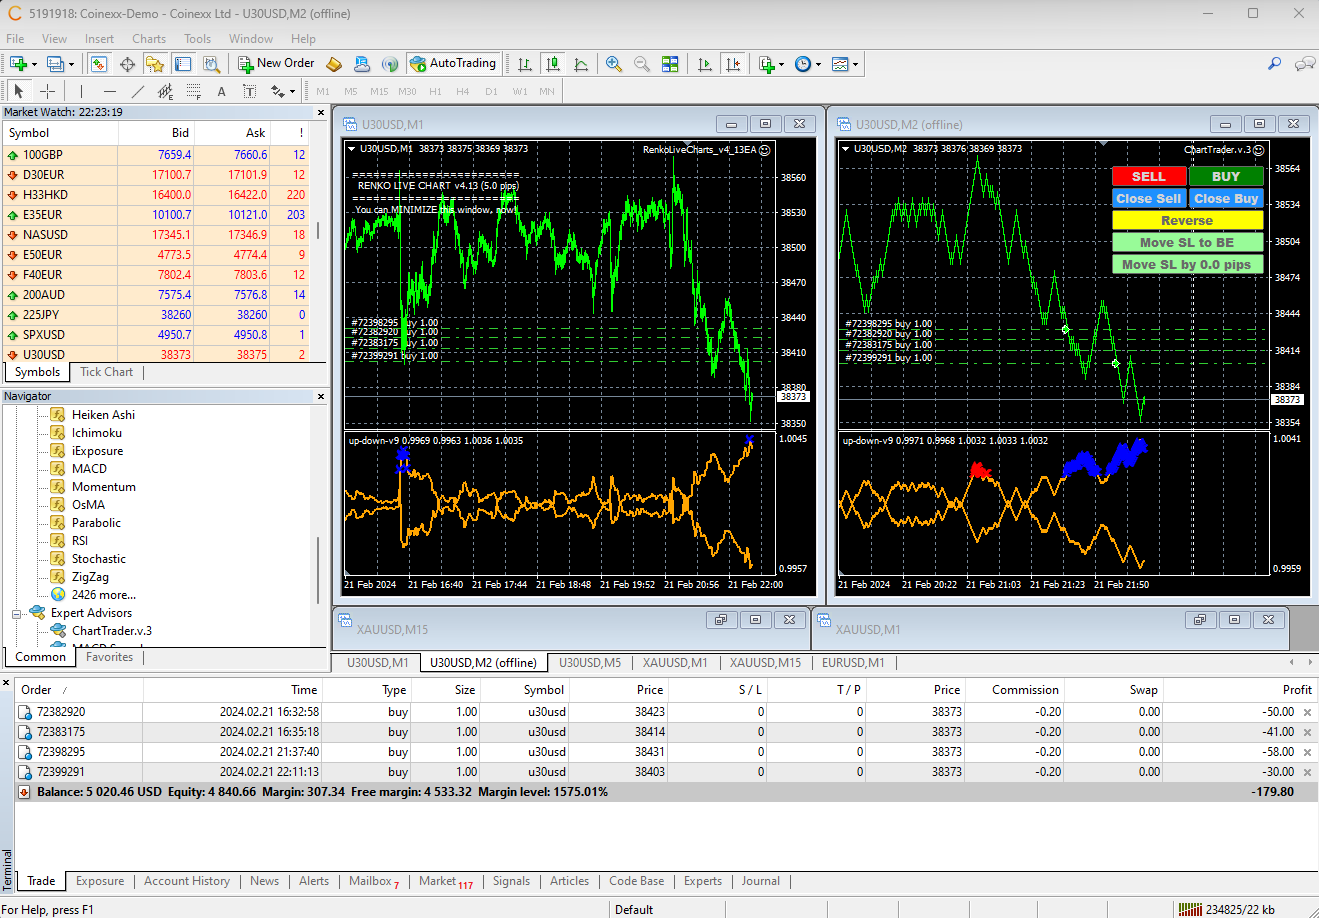Click the Move SL to BE button

point(1187,243)
